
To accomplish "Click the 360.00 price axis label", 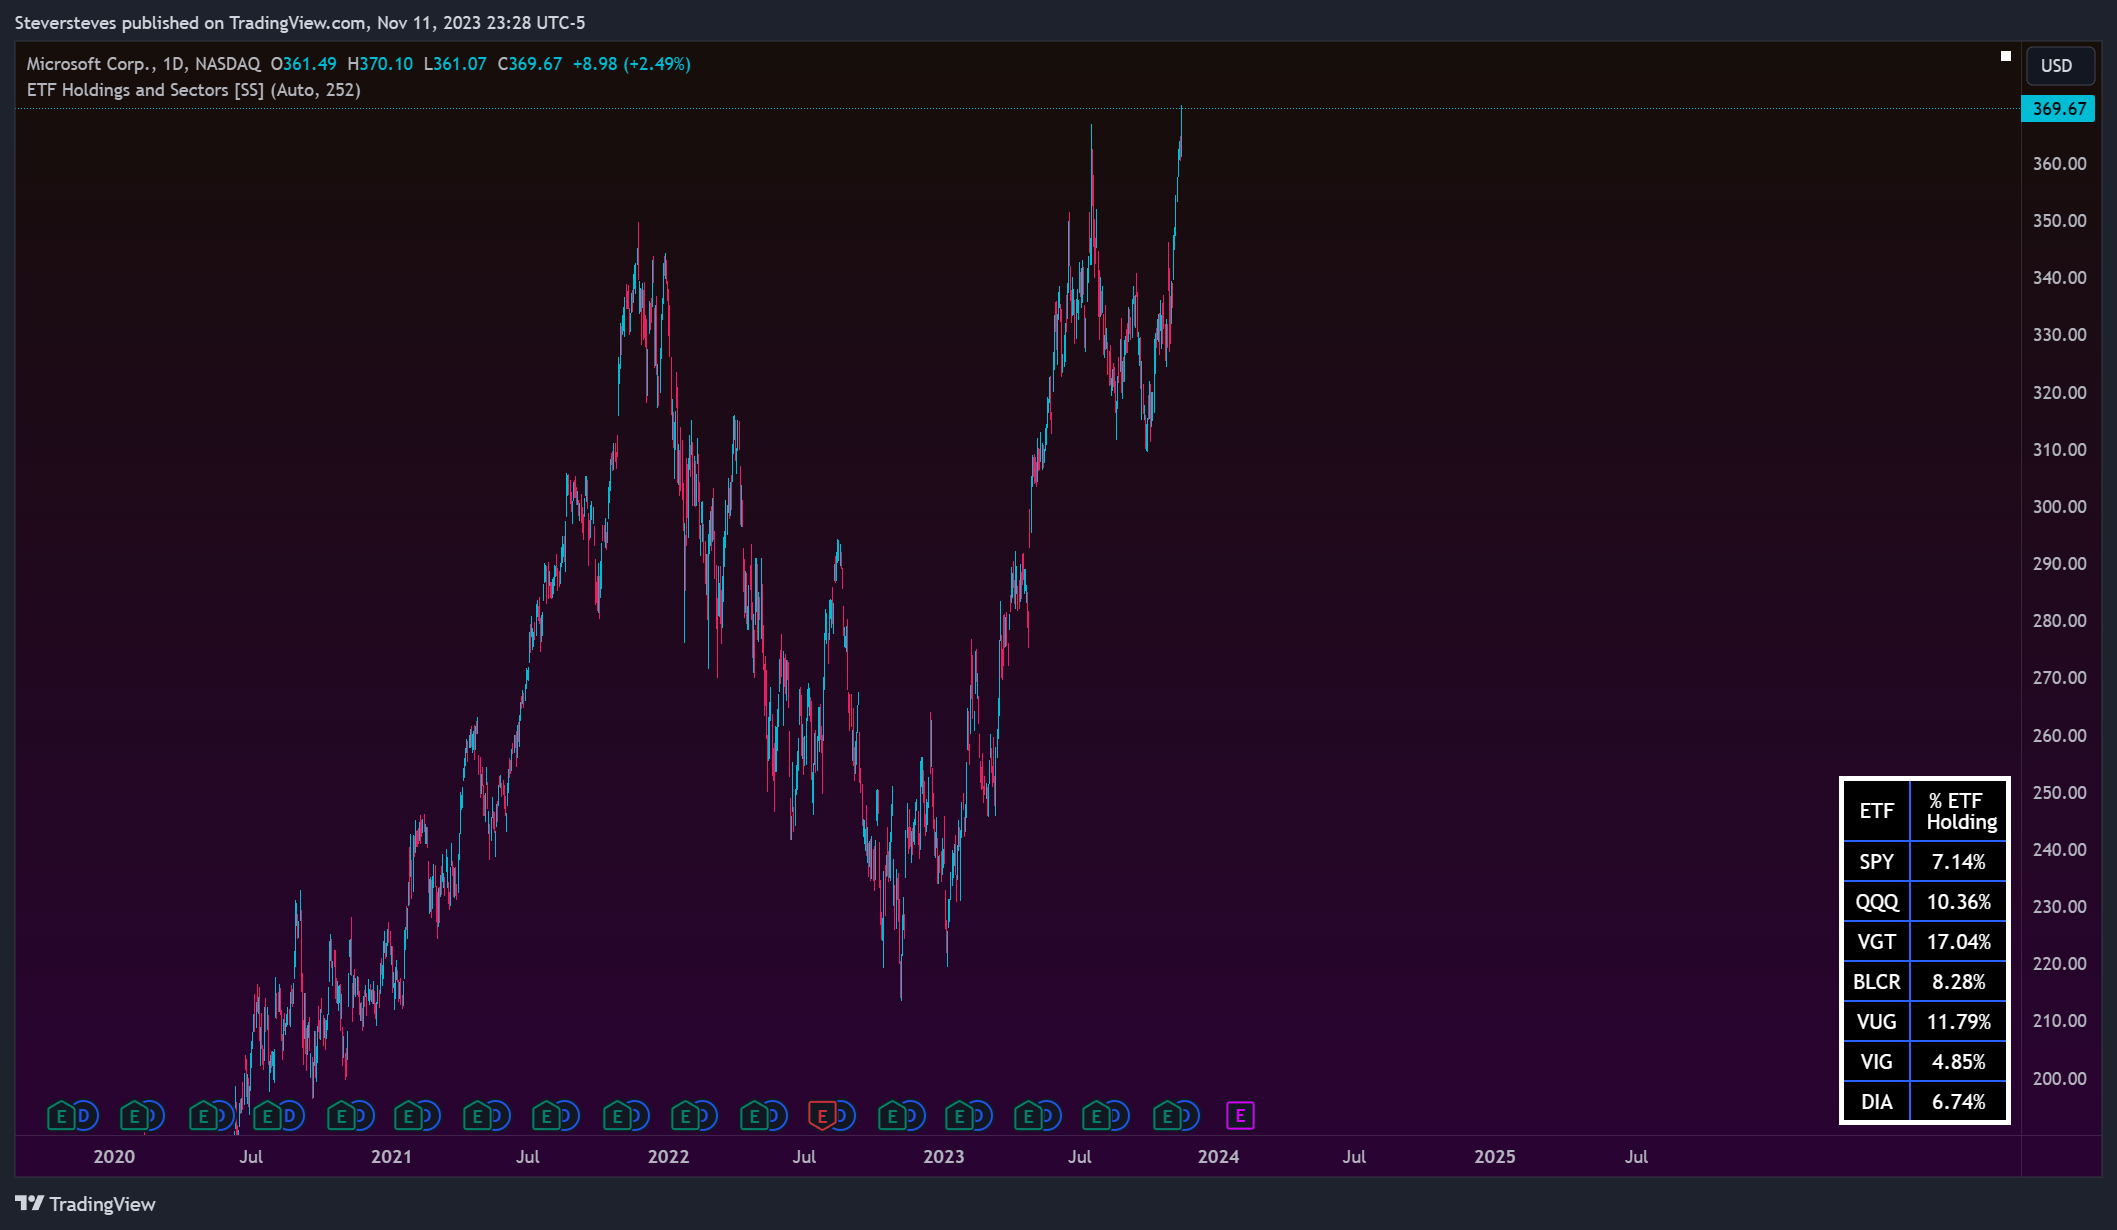I will point(2059,164).
